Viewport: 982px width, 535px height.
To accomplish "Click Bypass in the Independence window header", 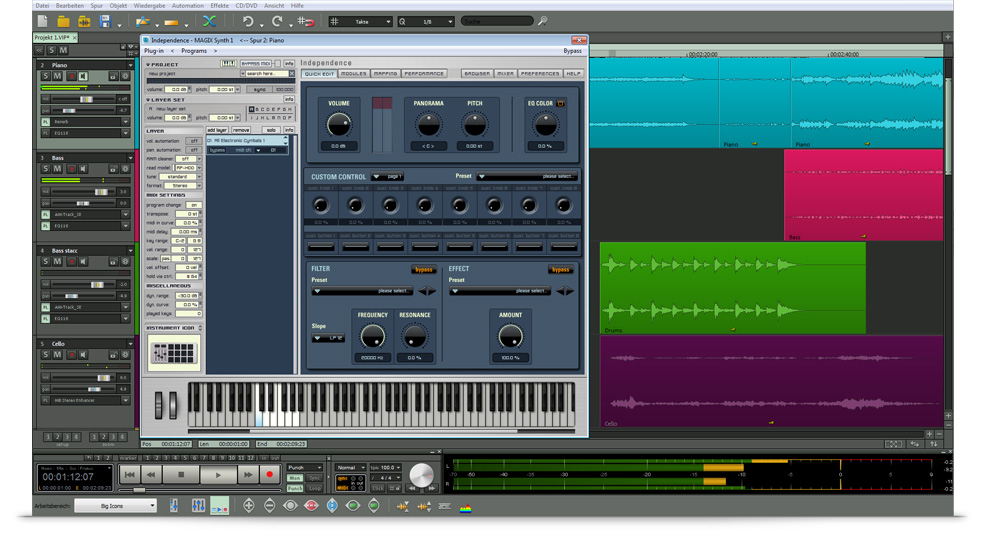I will click(572, 51).
